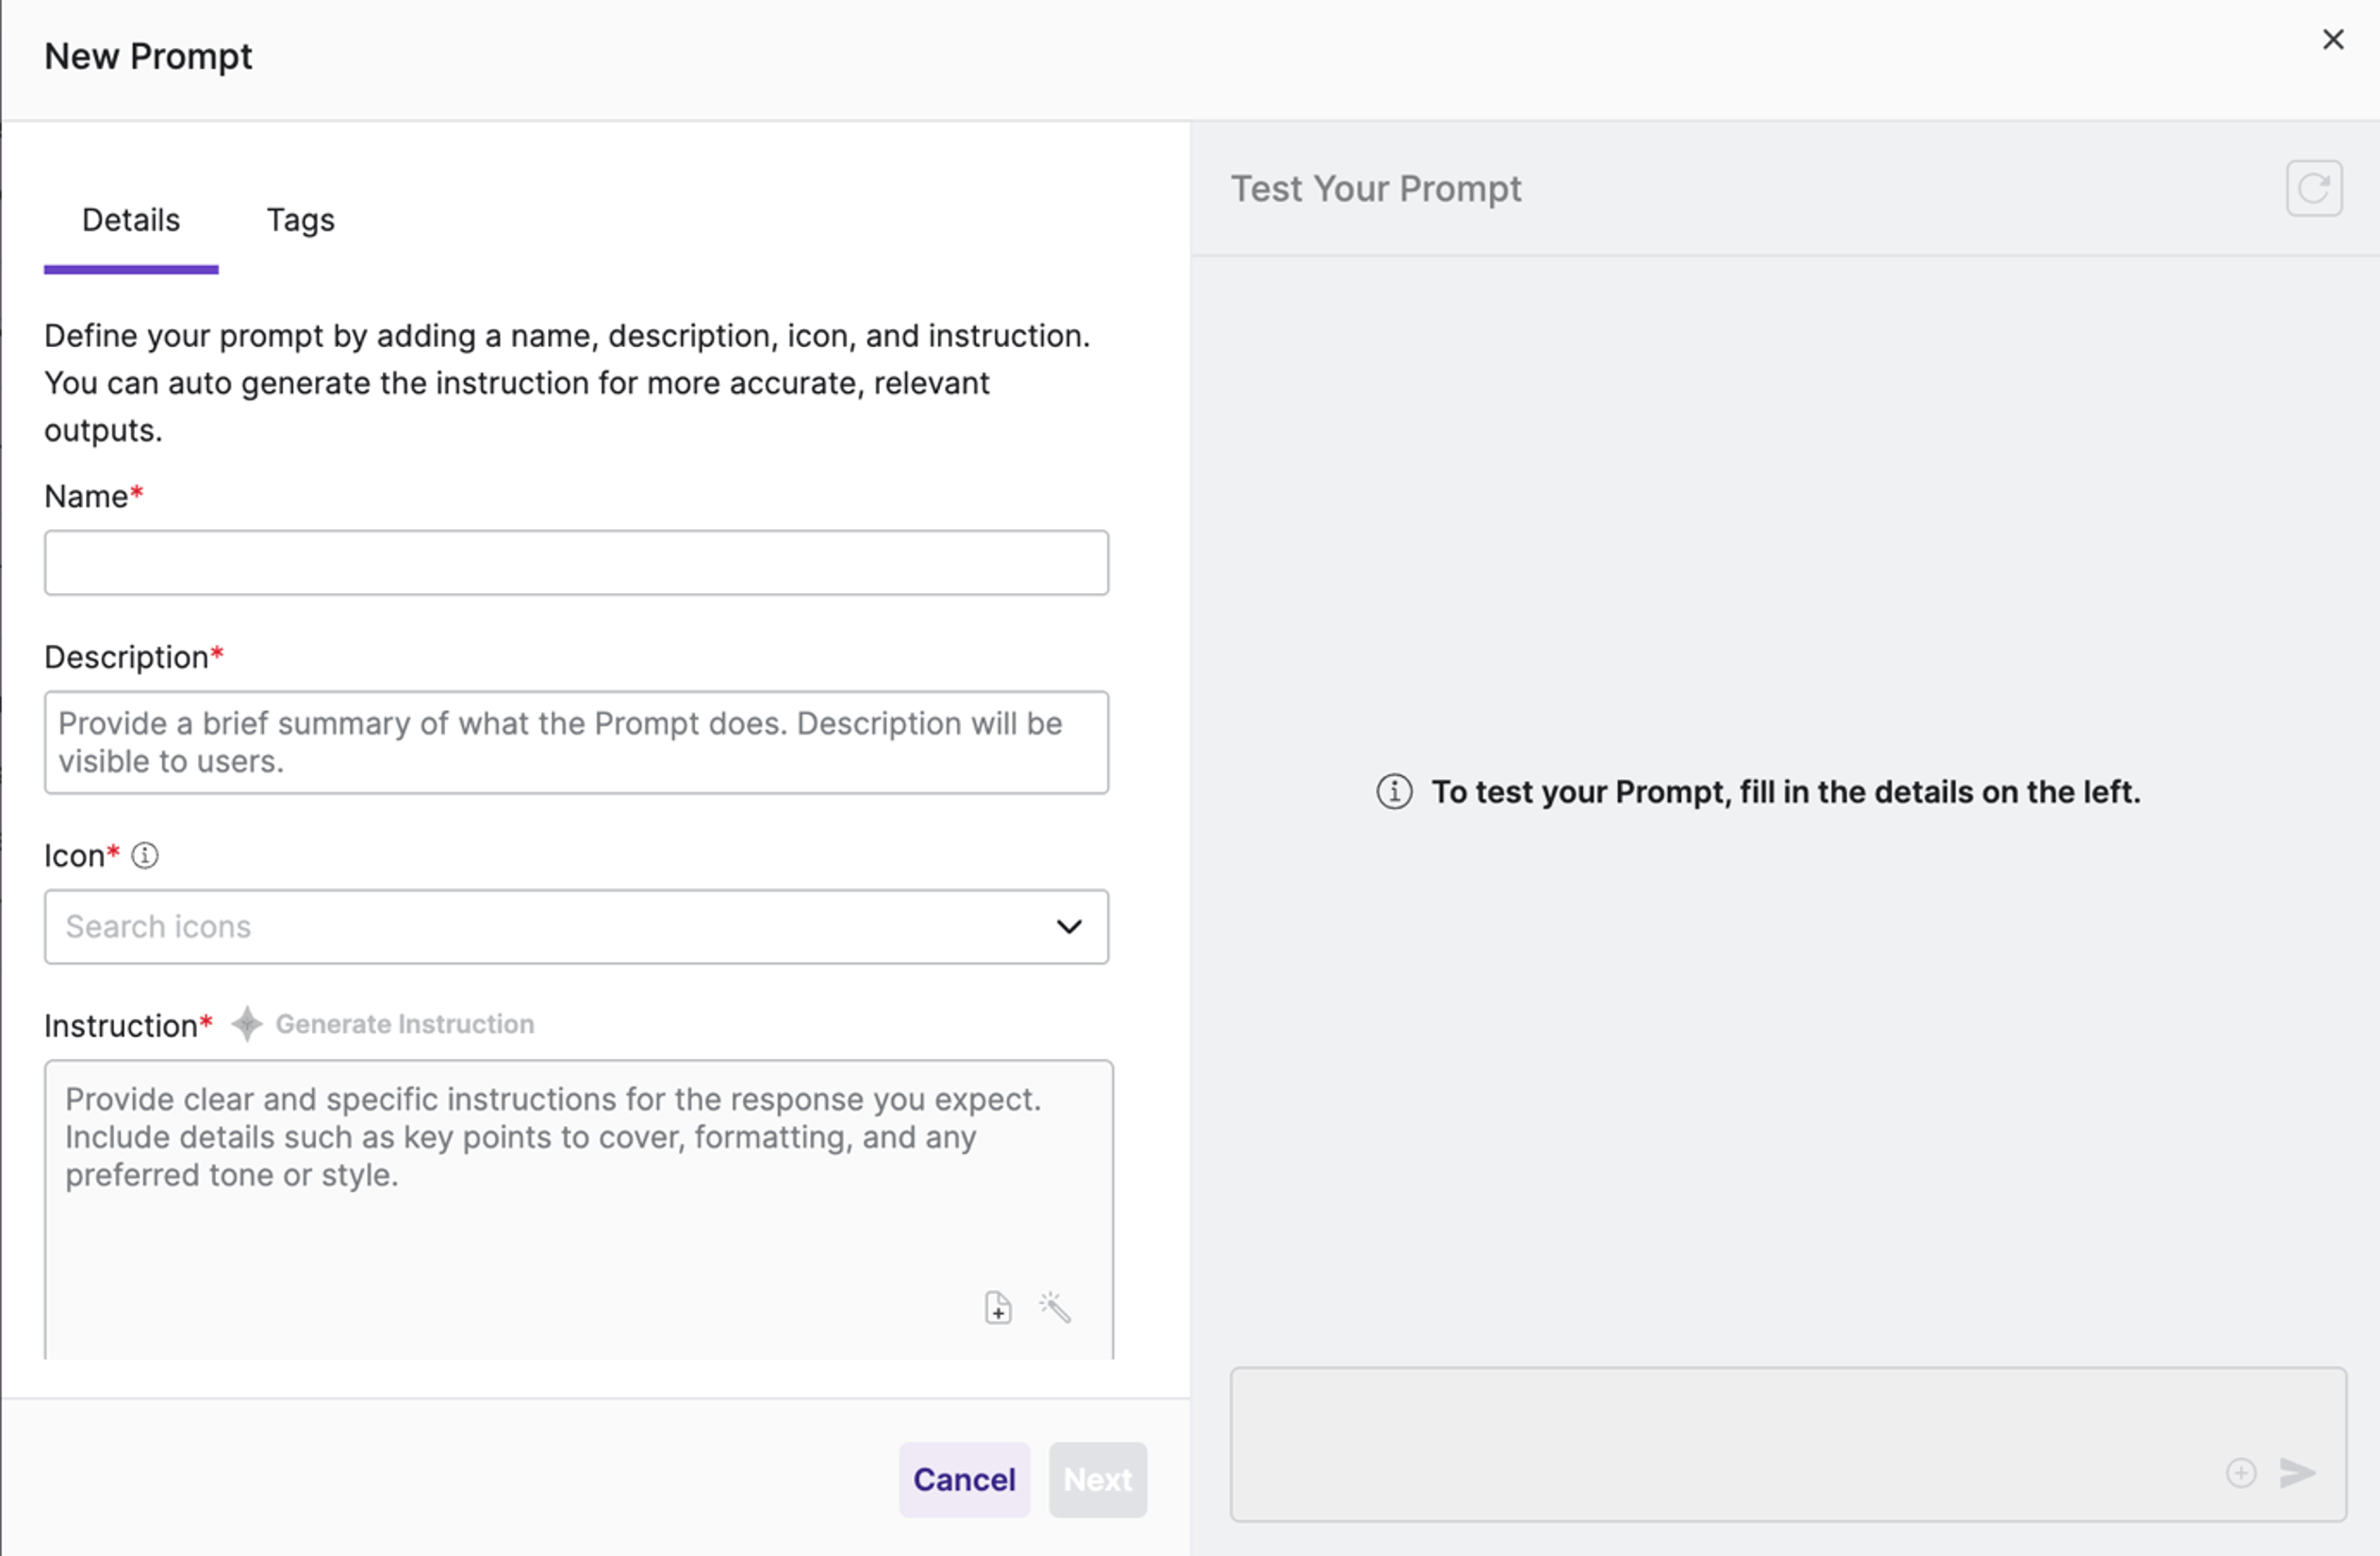Screen dimensions: 2380x1556
Task: Click inside the Description text area
Action: (x=576, y=742)
